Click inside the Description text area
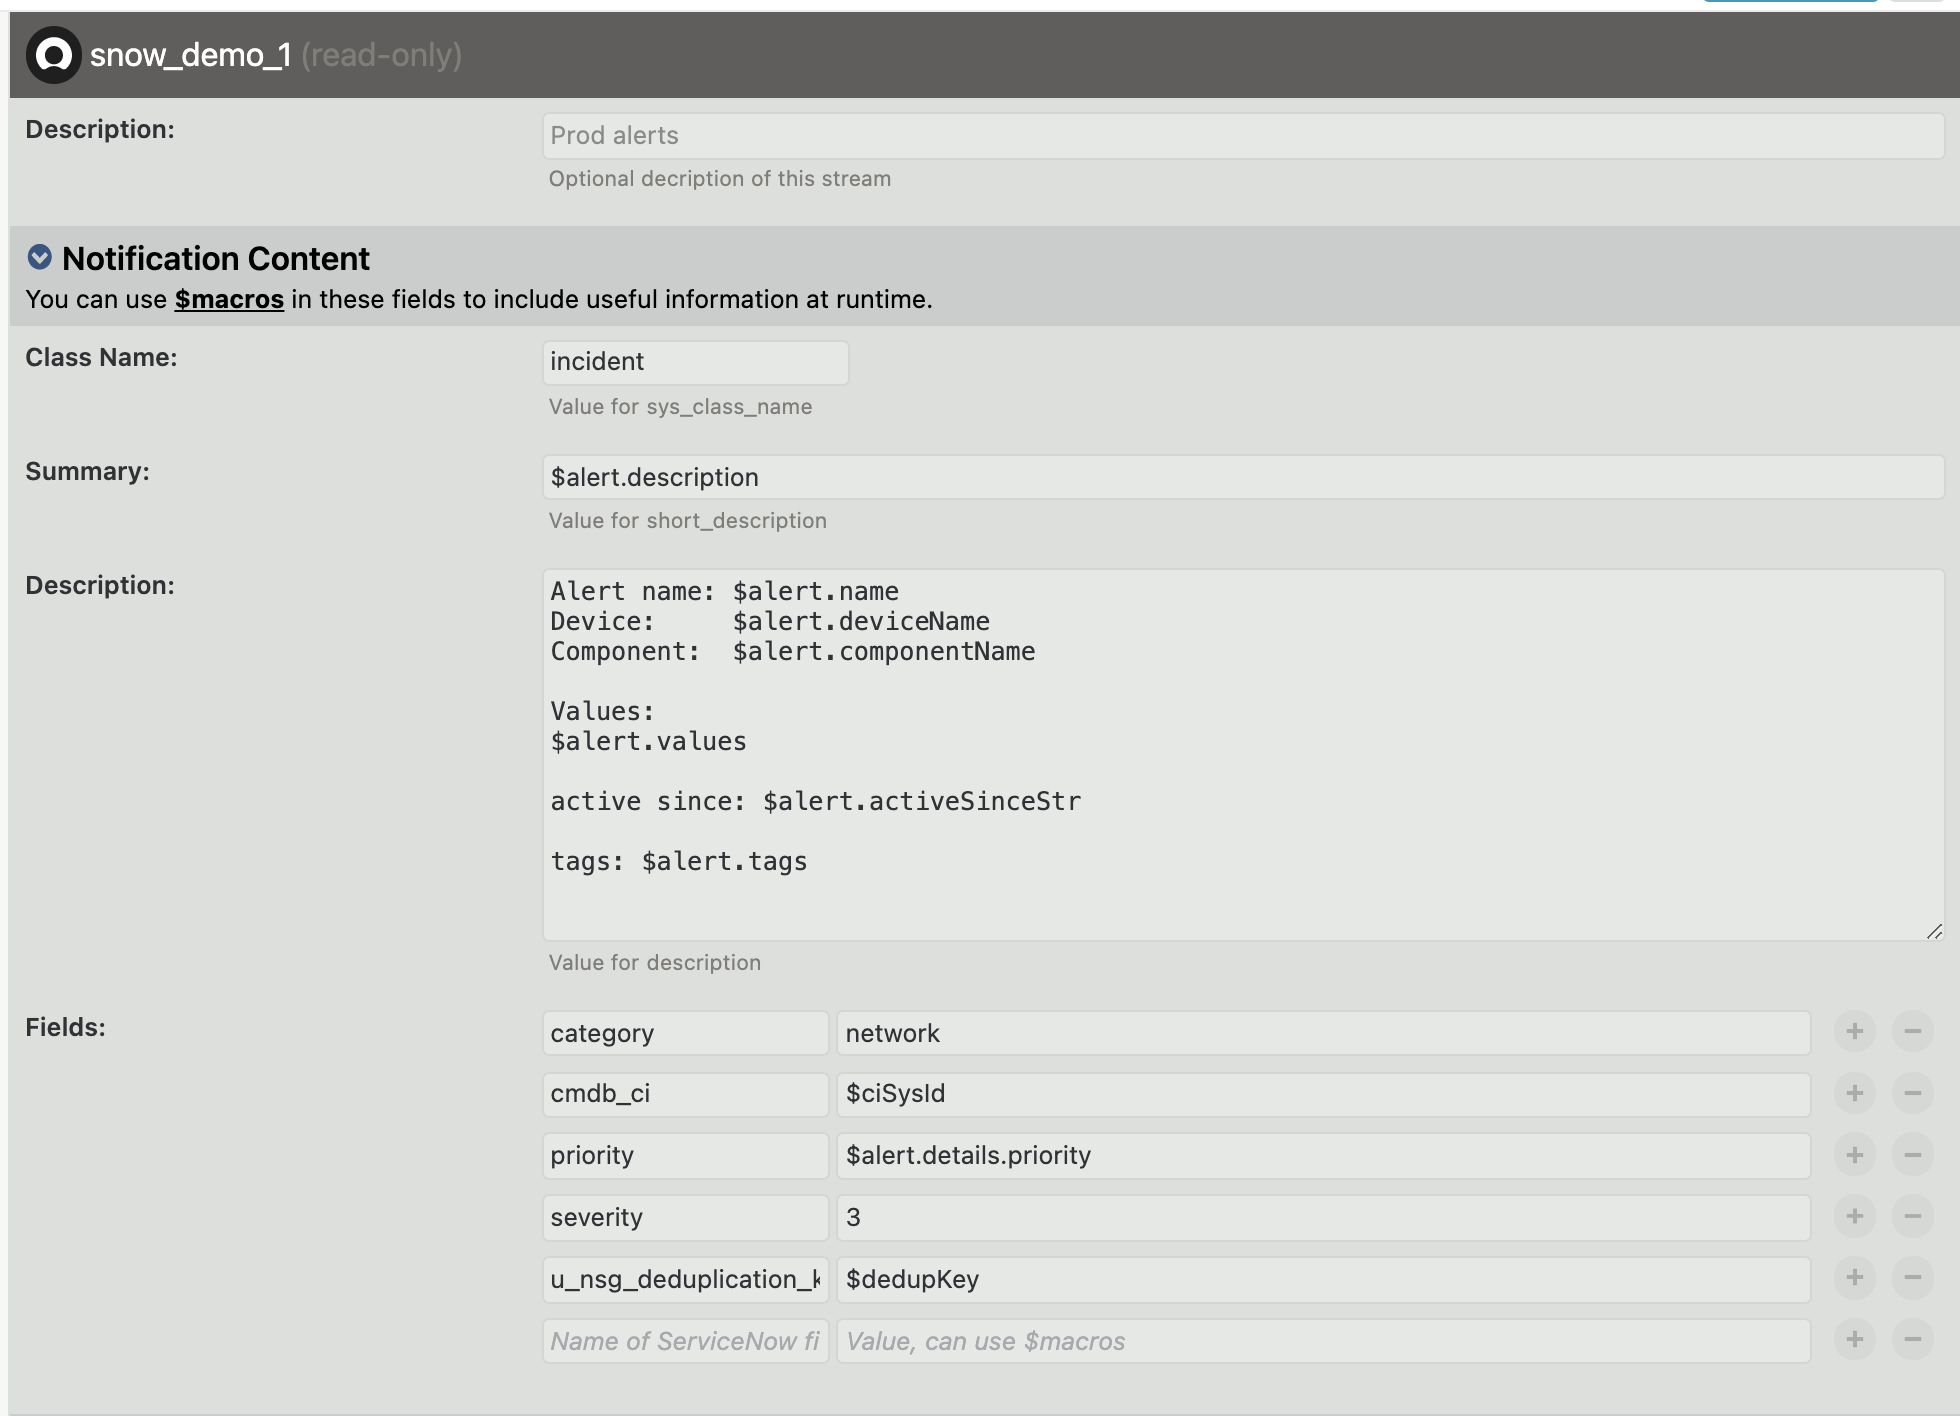 [1243, 755]
